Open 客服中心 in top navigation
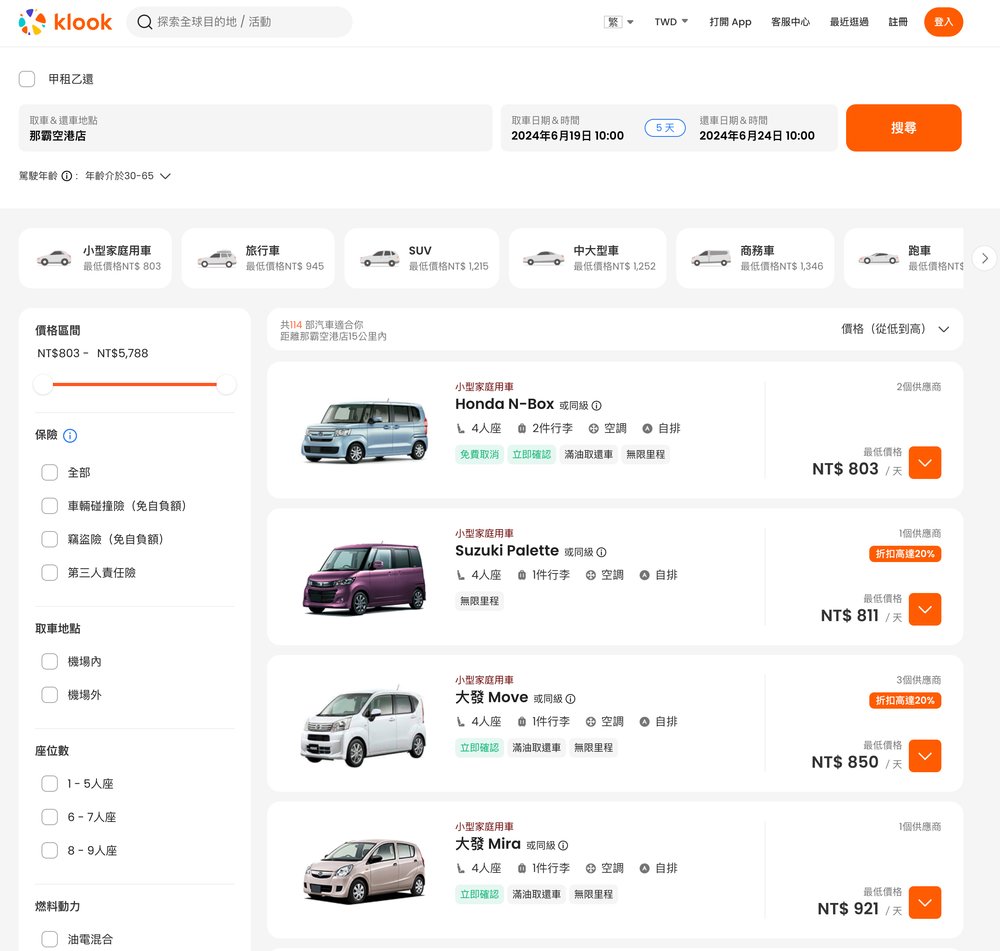The height and width of the screenshot is (951, 1000). pos(790,22)
